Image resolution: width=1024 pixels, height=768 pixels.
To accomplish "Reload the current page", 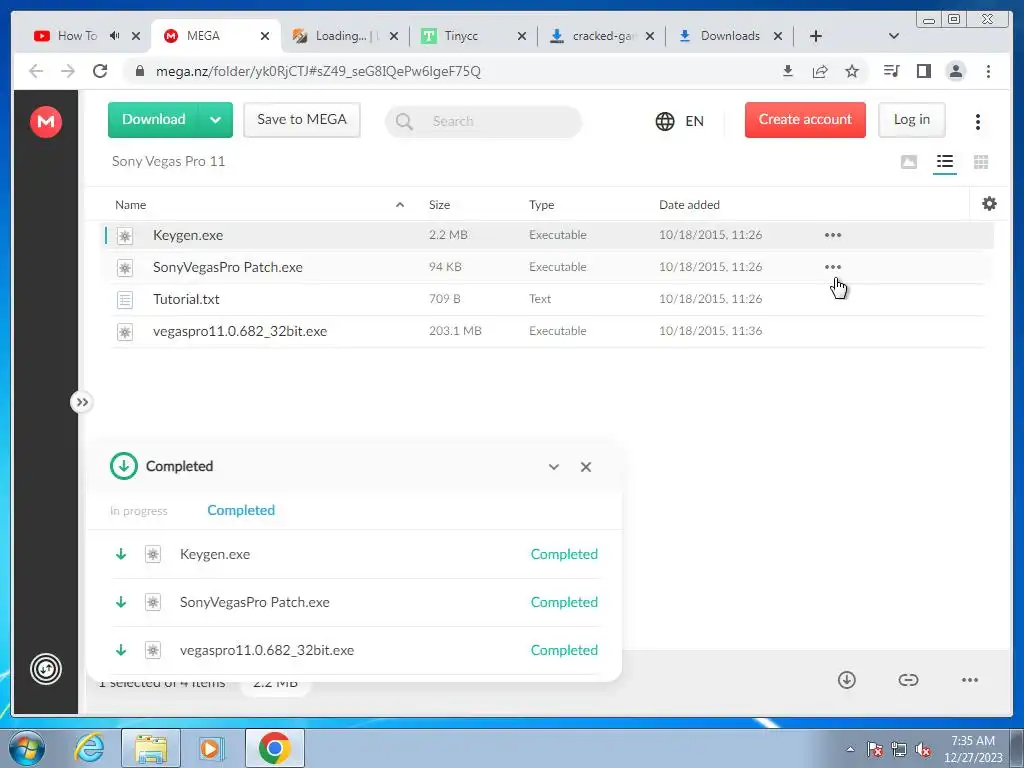I will [100, 71].
